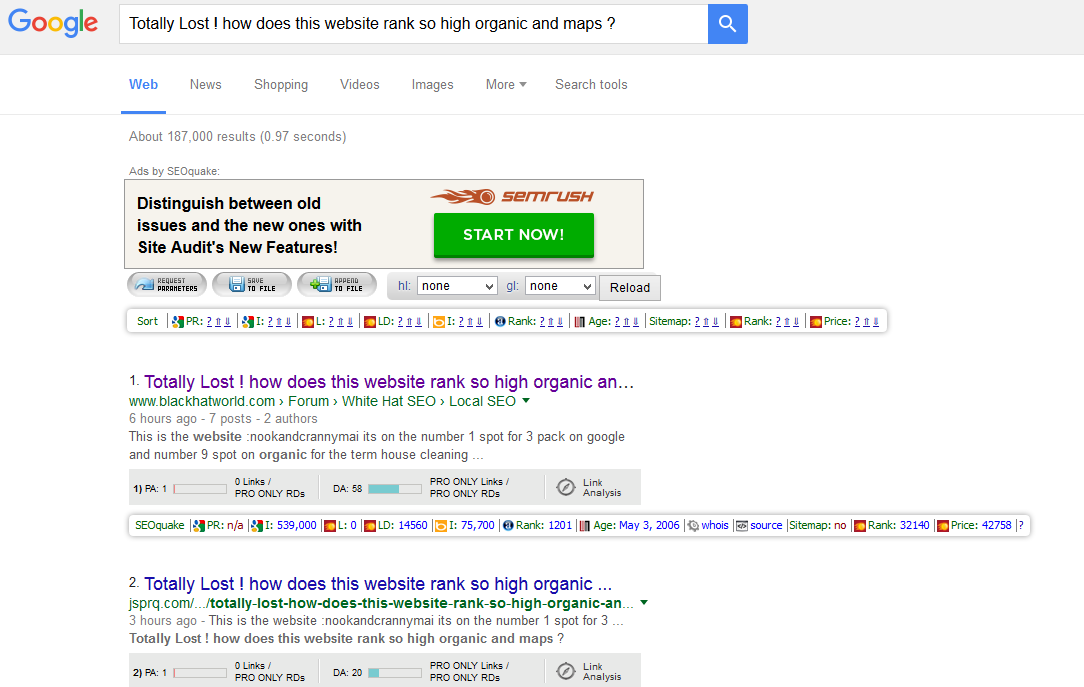Open SEOquake Request Parameters
Image resolution: width=1084 pixels, height=687 pixels.
click(167, 284)
